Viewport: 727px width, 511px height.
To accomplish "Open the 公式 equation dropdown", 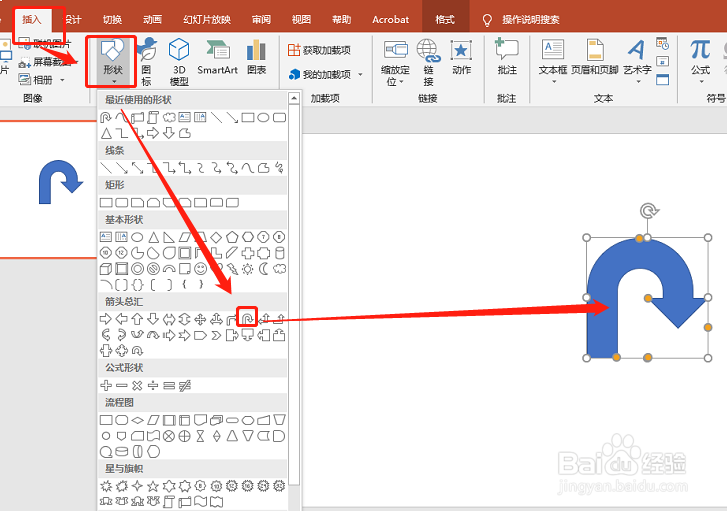I will [x=701, y=82].
